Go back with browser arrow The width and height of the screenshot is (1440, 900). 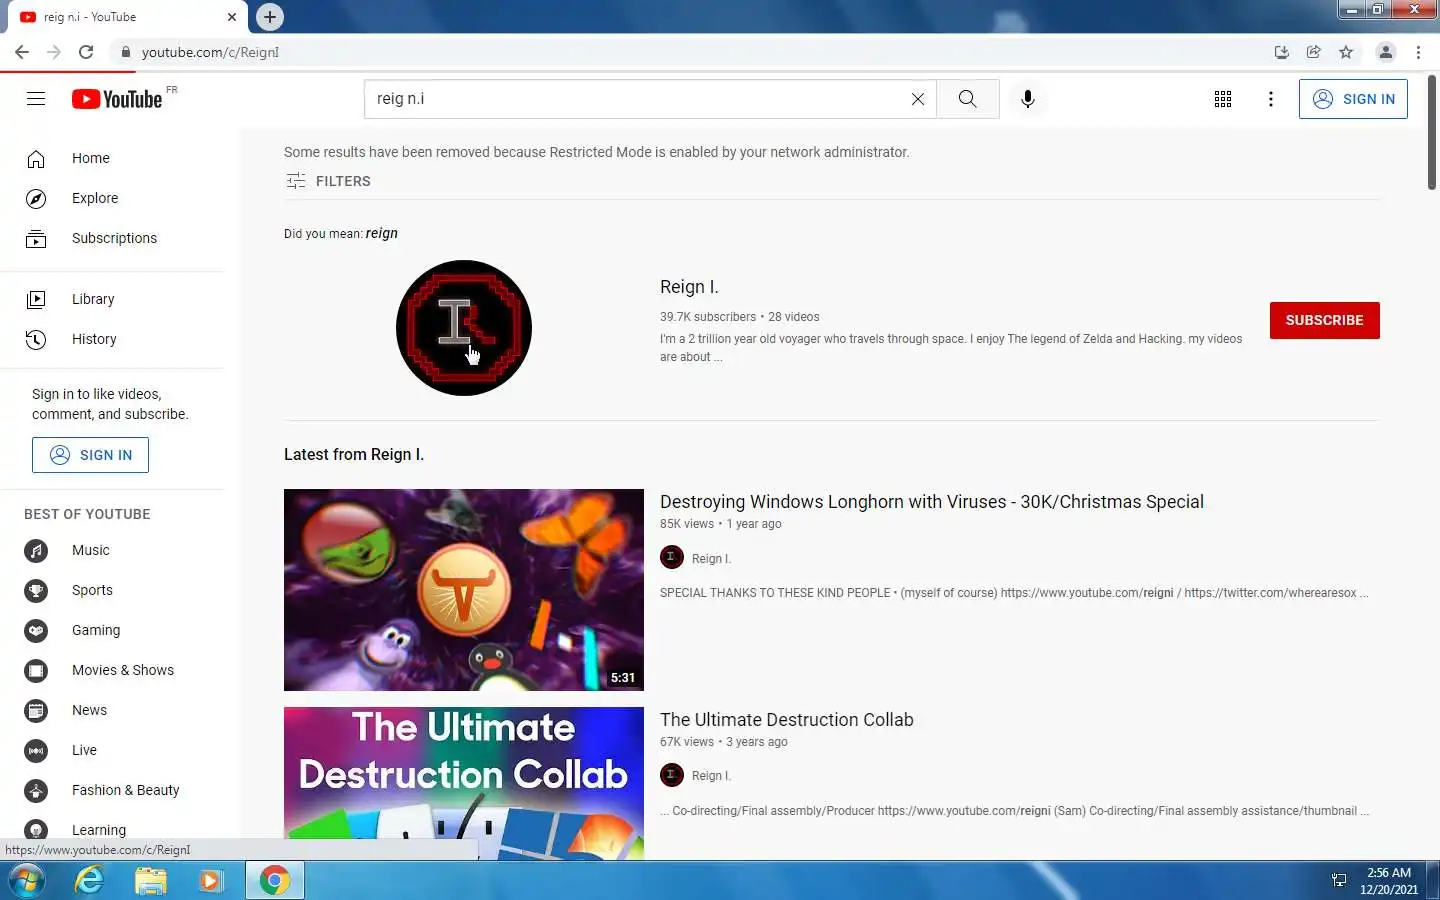[x=22, y=52]
